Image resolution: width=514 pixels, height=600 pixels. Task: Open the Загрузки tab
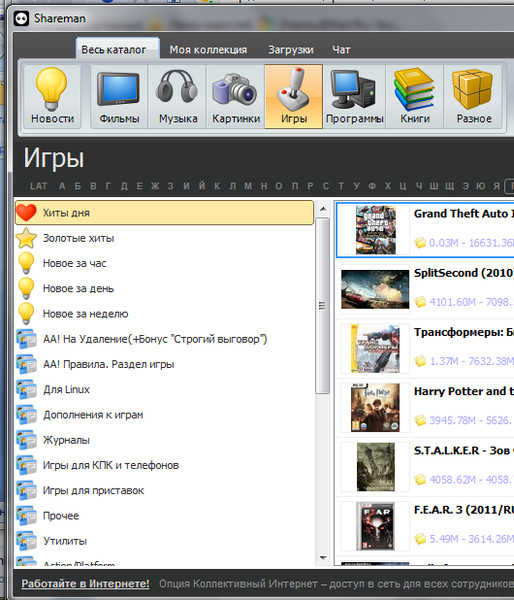(290, 50)
